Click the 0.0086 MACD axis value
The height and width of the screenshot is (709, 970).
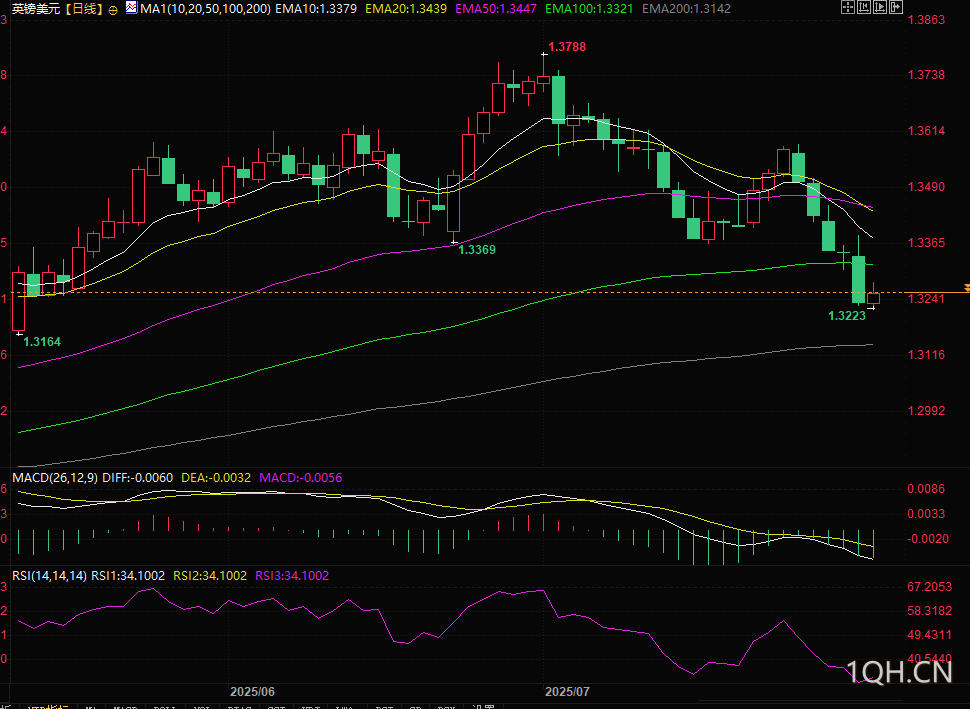(x=926, y=489)
